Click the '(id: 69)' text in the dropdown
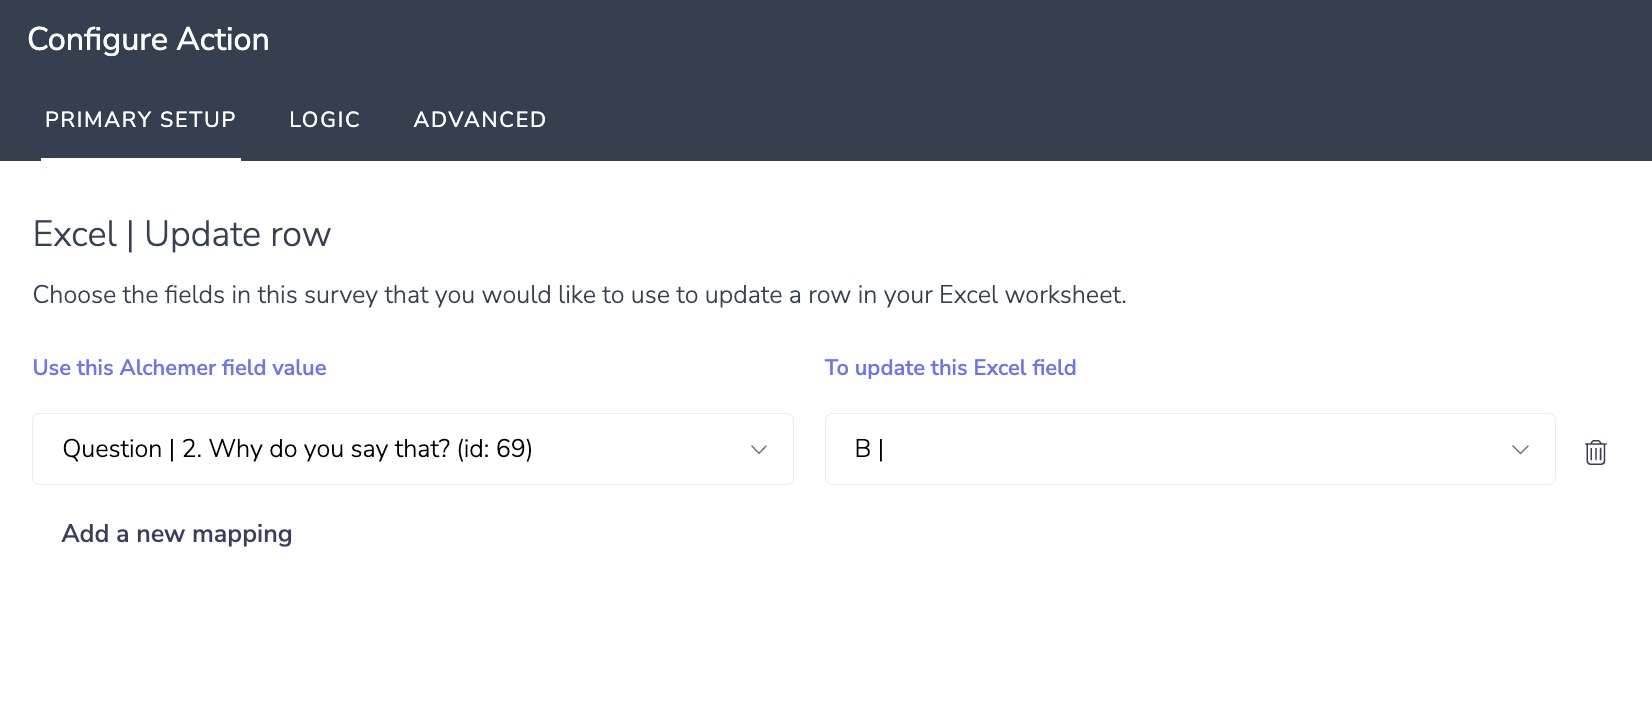The height and width of the screenshot is (706, 1652). [x=494, y=449]
